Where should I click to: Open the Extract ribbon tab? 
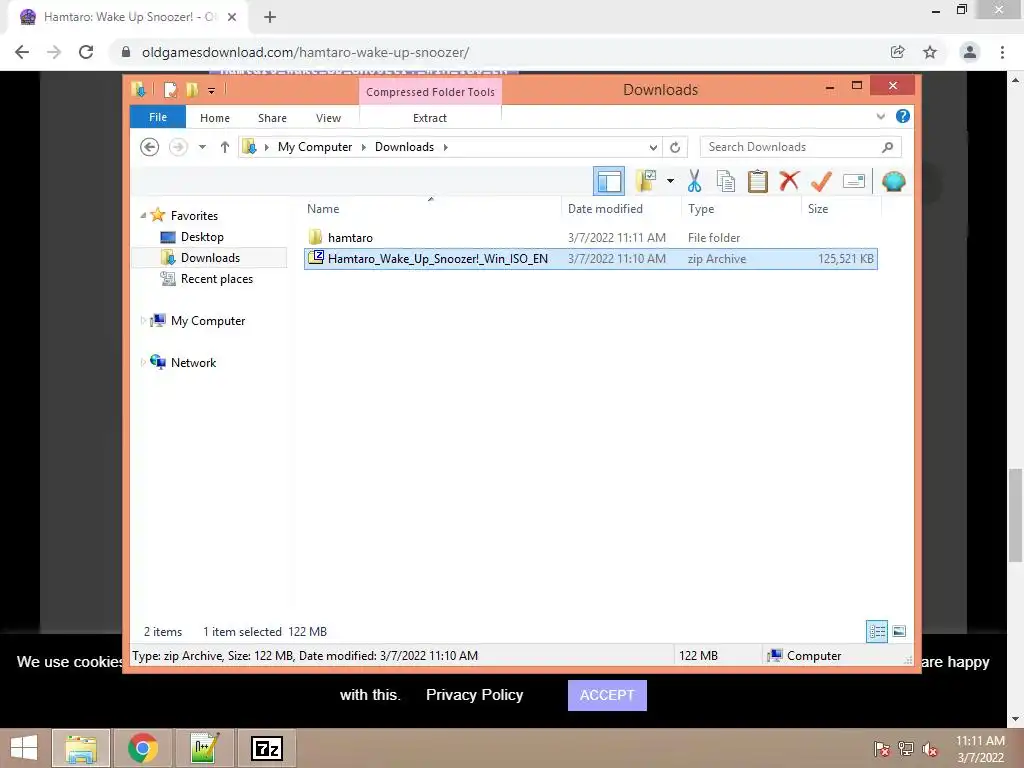(x=430, y=118)
